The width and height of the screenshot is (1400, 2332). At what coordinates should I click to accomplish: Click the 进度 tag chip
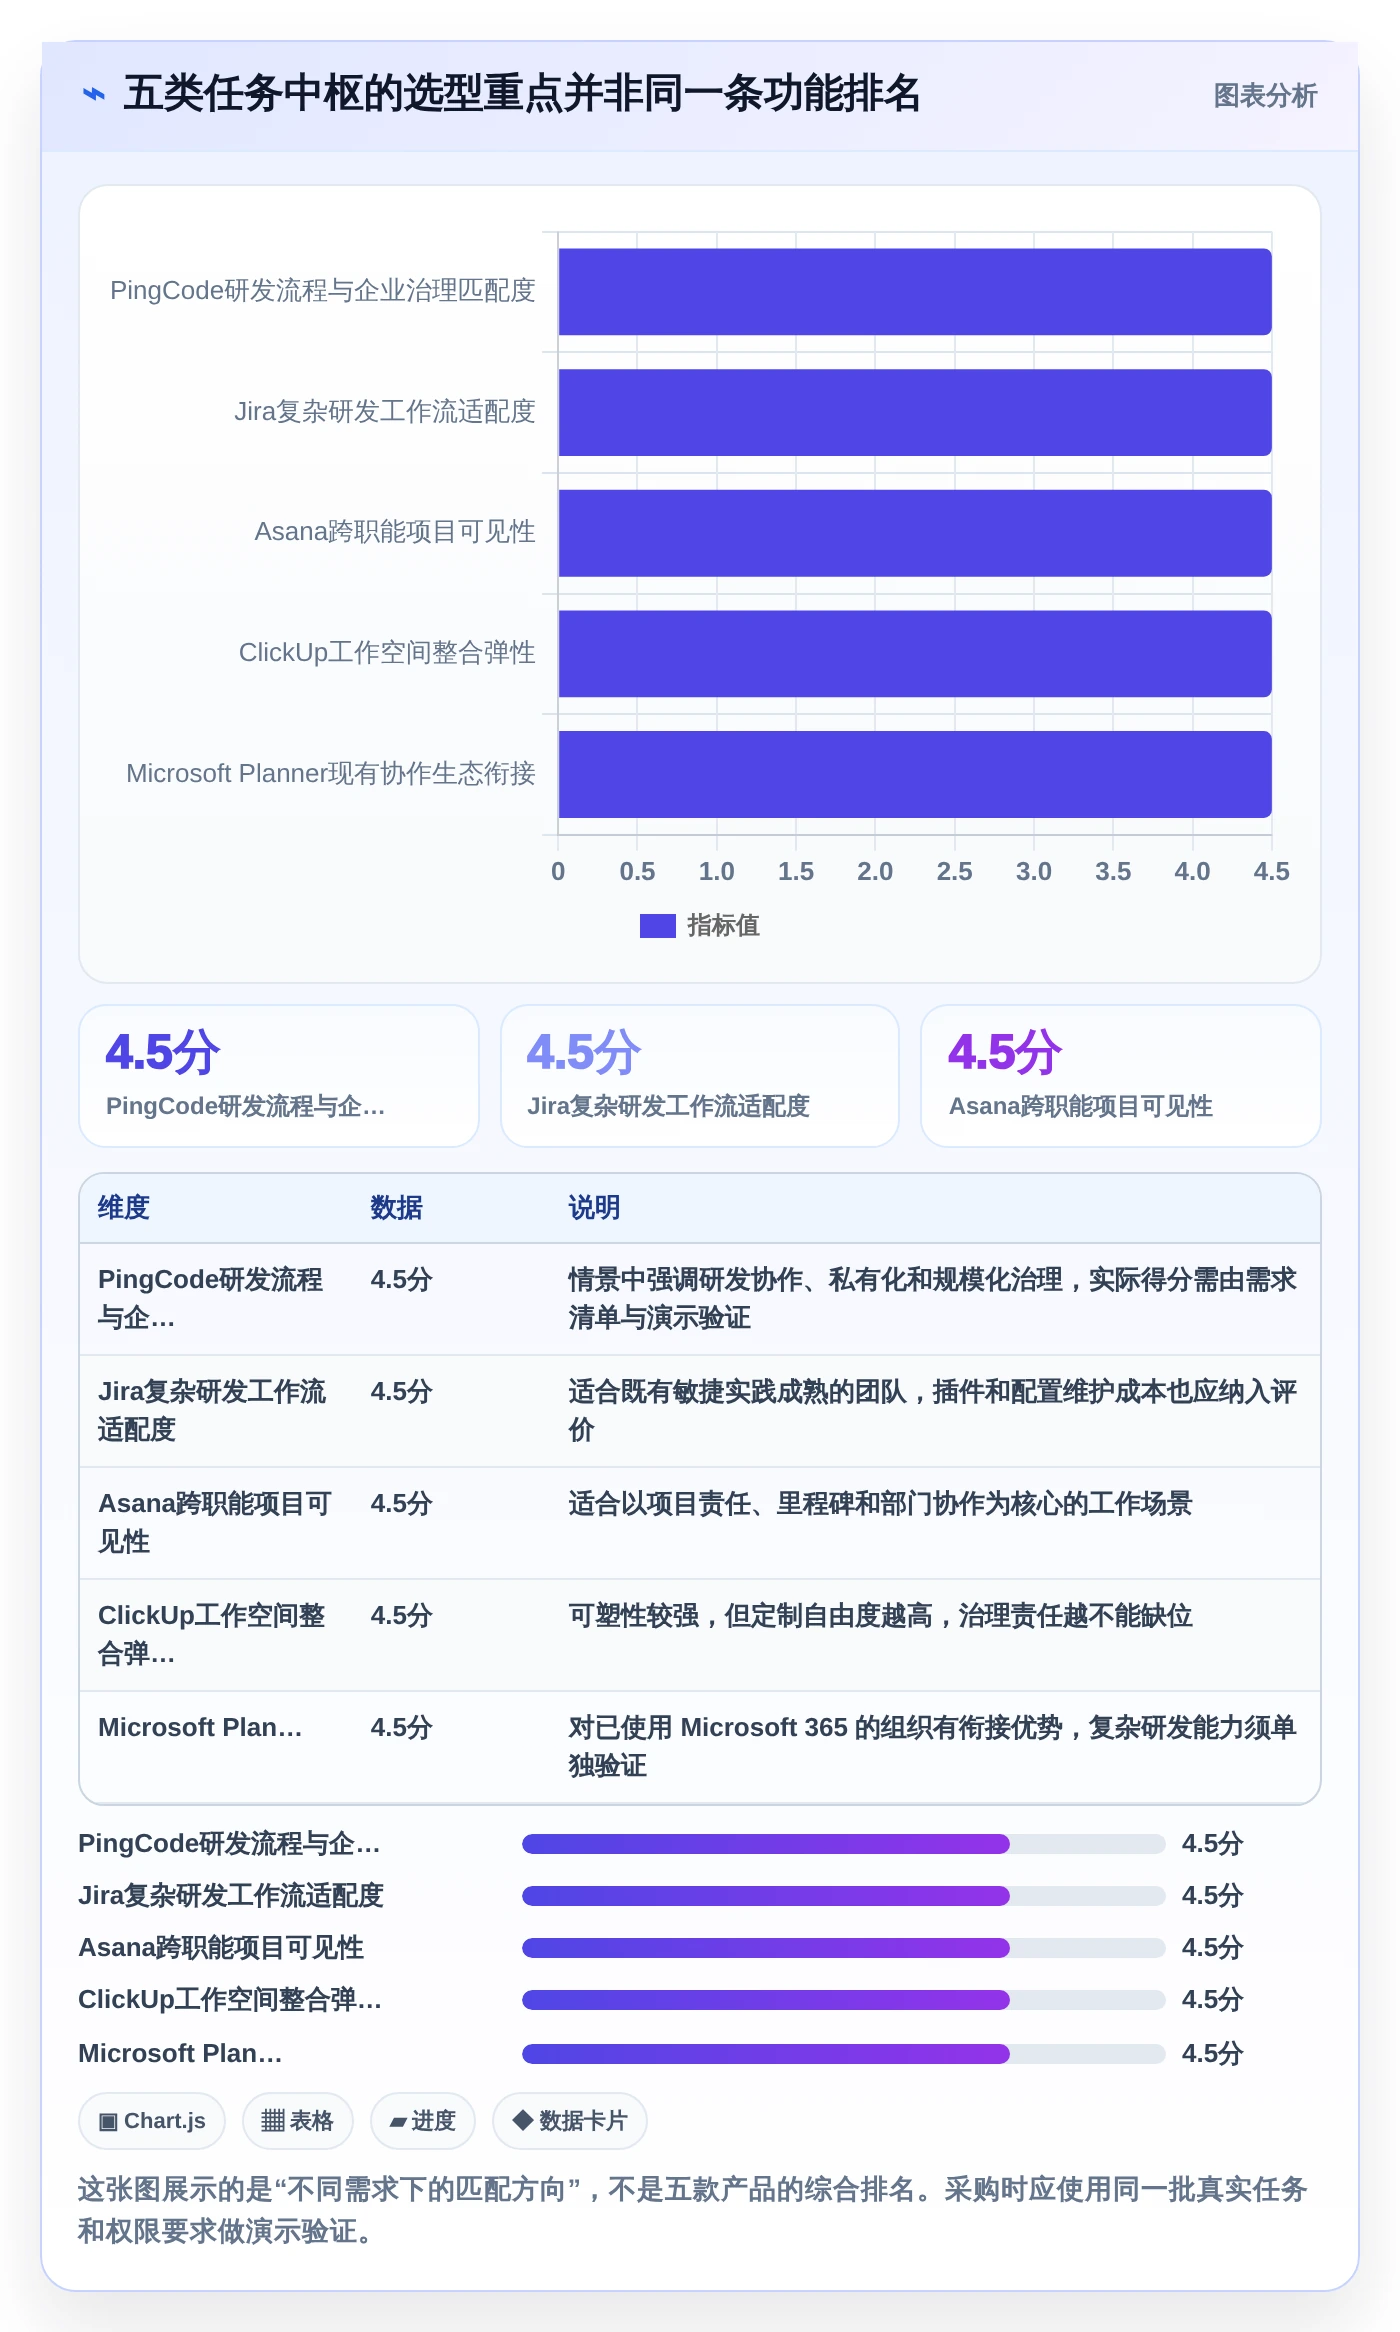point(423,2121)
